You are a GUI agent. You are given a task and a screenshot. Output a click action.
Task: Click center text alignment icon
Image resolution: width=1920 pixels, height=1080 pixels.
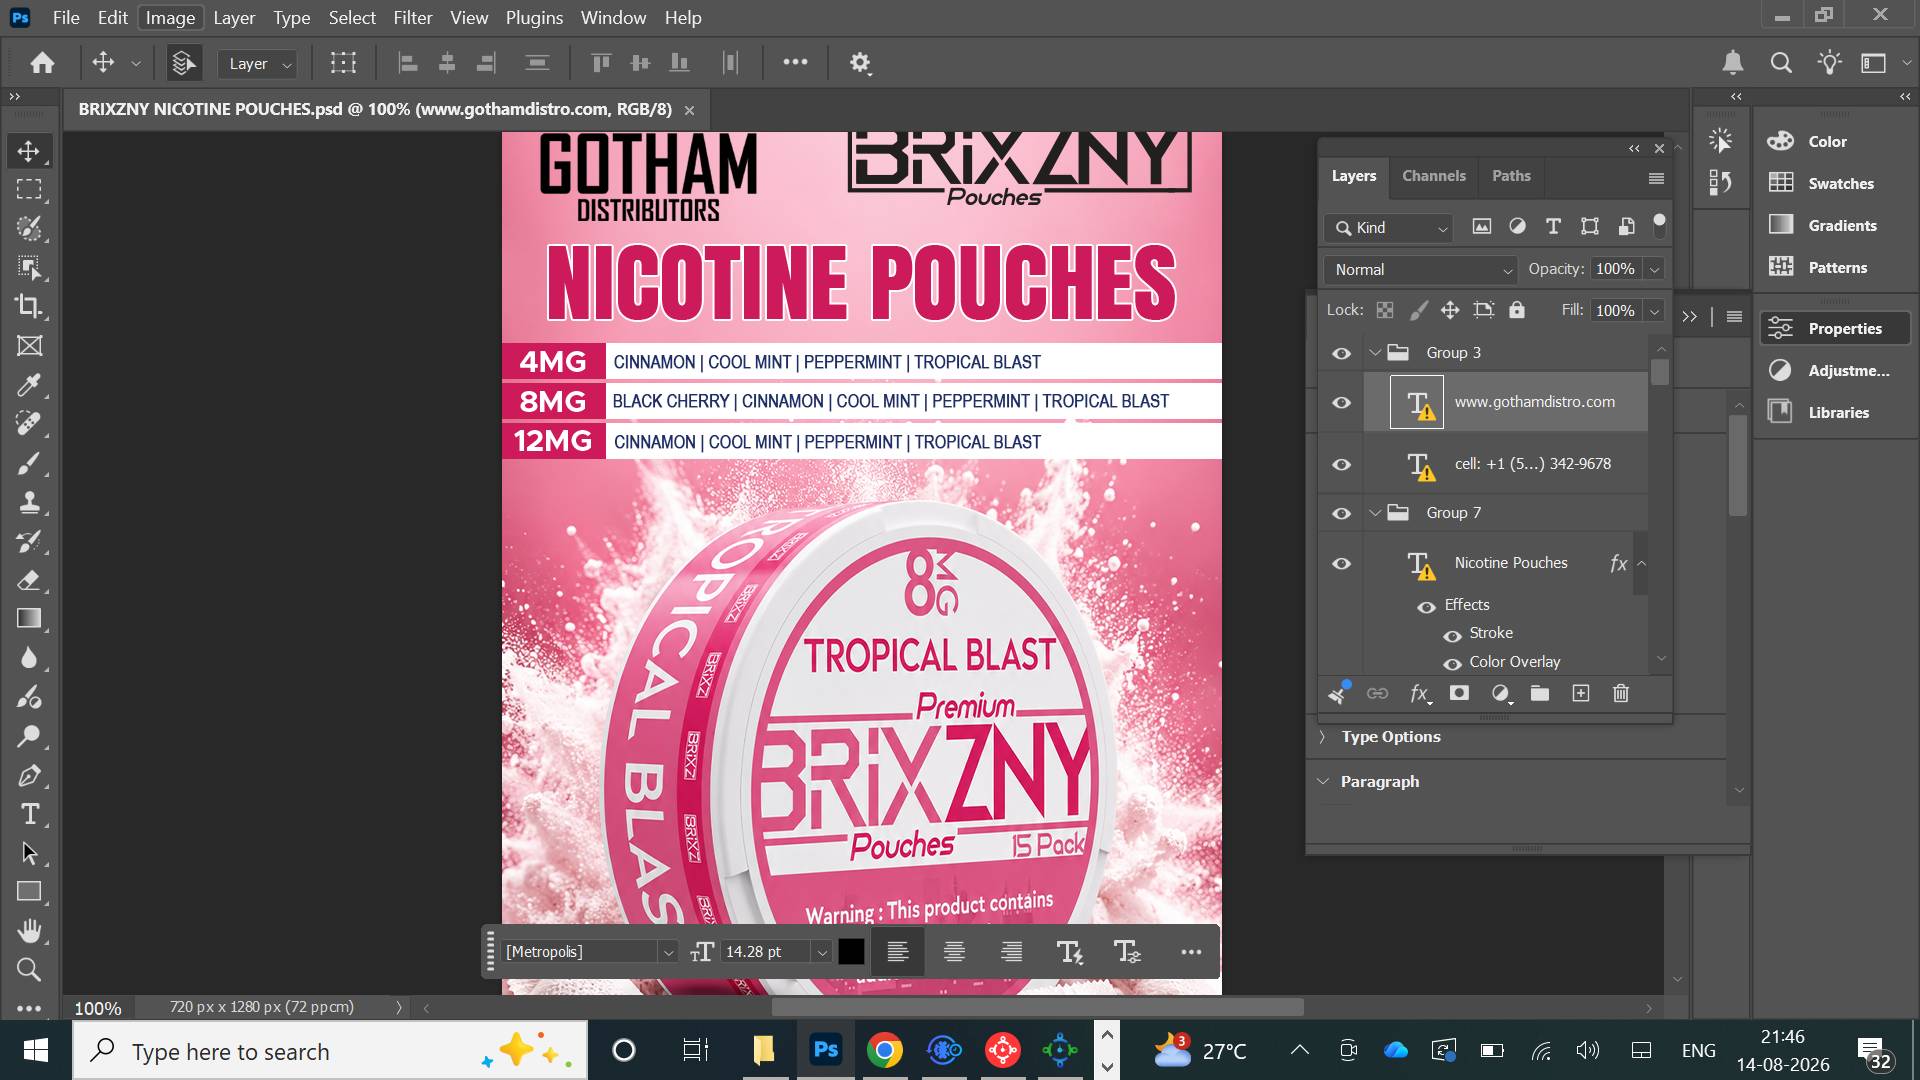coord(954,952)
